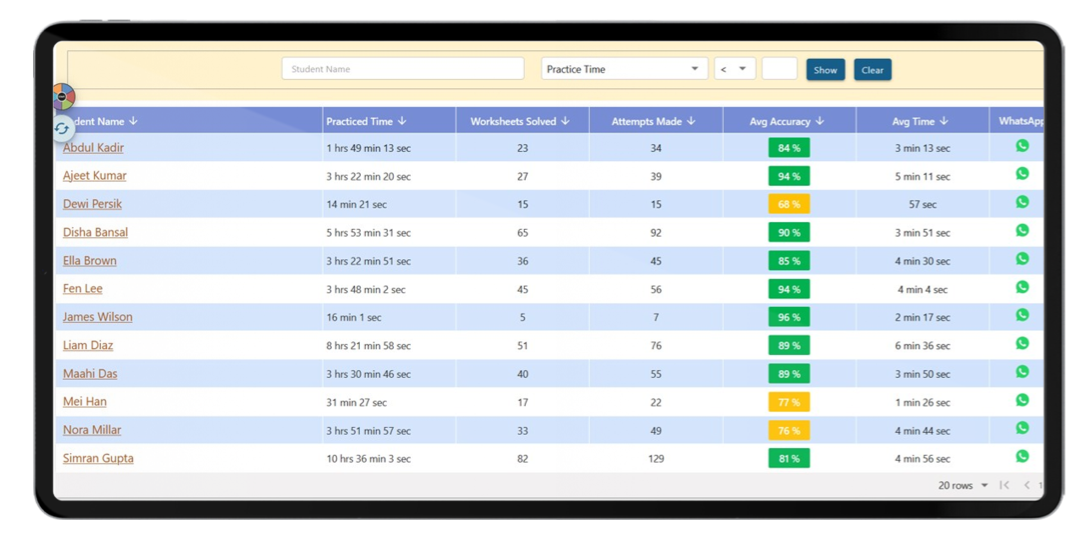Click the circular refresh arrows icon

62,128
